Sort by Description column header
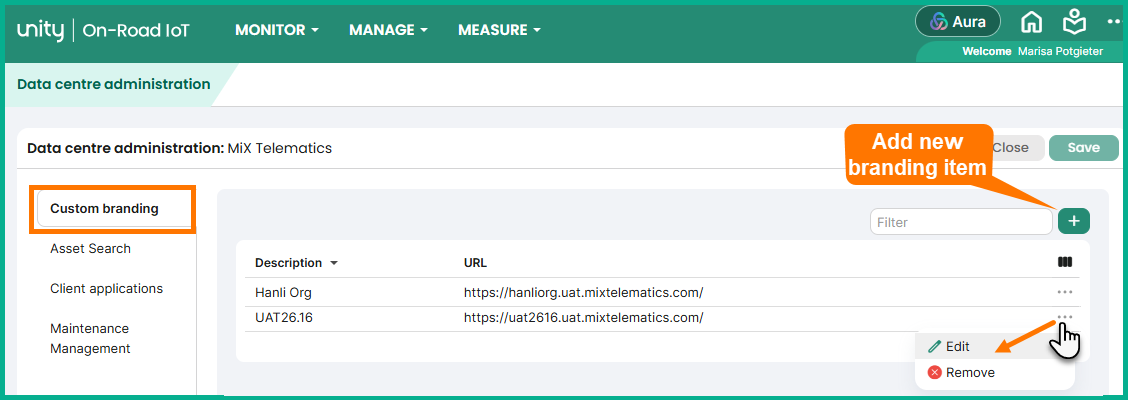 (x=296, y=263)
